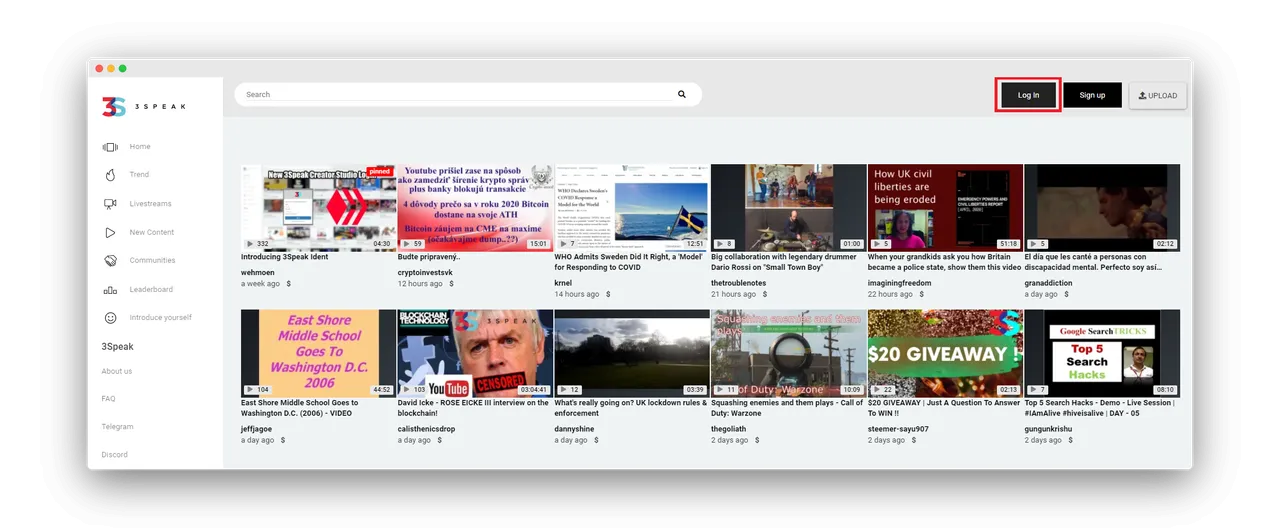Click the Log in button
The image size is (1280, 528).
point(1028,95)
